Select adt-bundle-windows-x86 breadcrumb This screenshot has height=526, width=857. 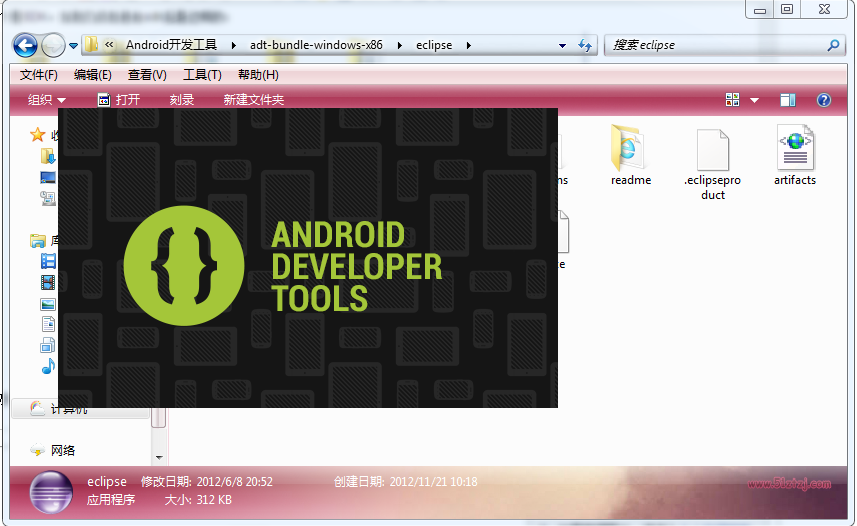[x=316, y=45]
